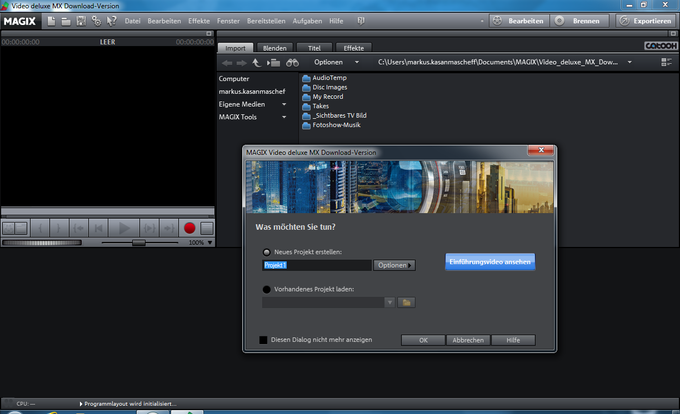Go back with the left arrow in media browser
This screenshot has width=680, height=414.
[227, 63]
